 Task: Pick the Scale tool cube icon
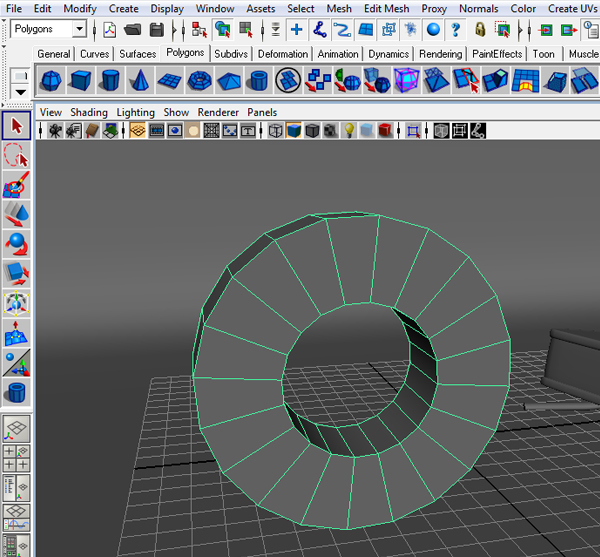[x=16, y=272]
